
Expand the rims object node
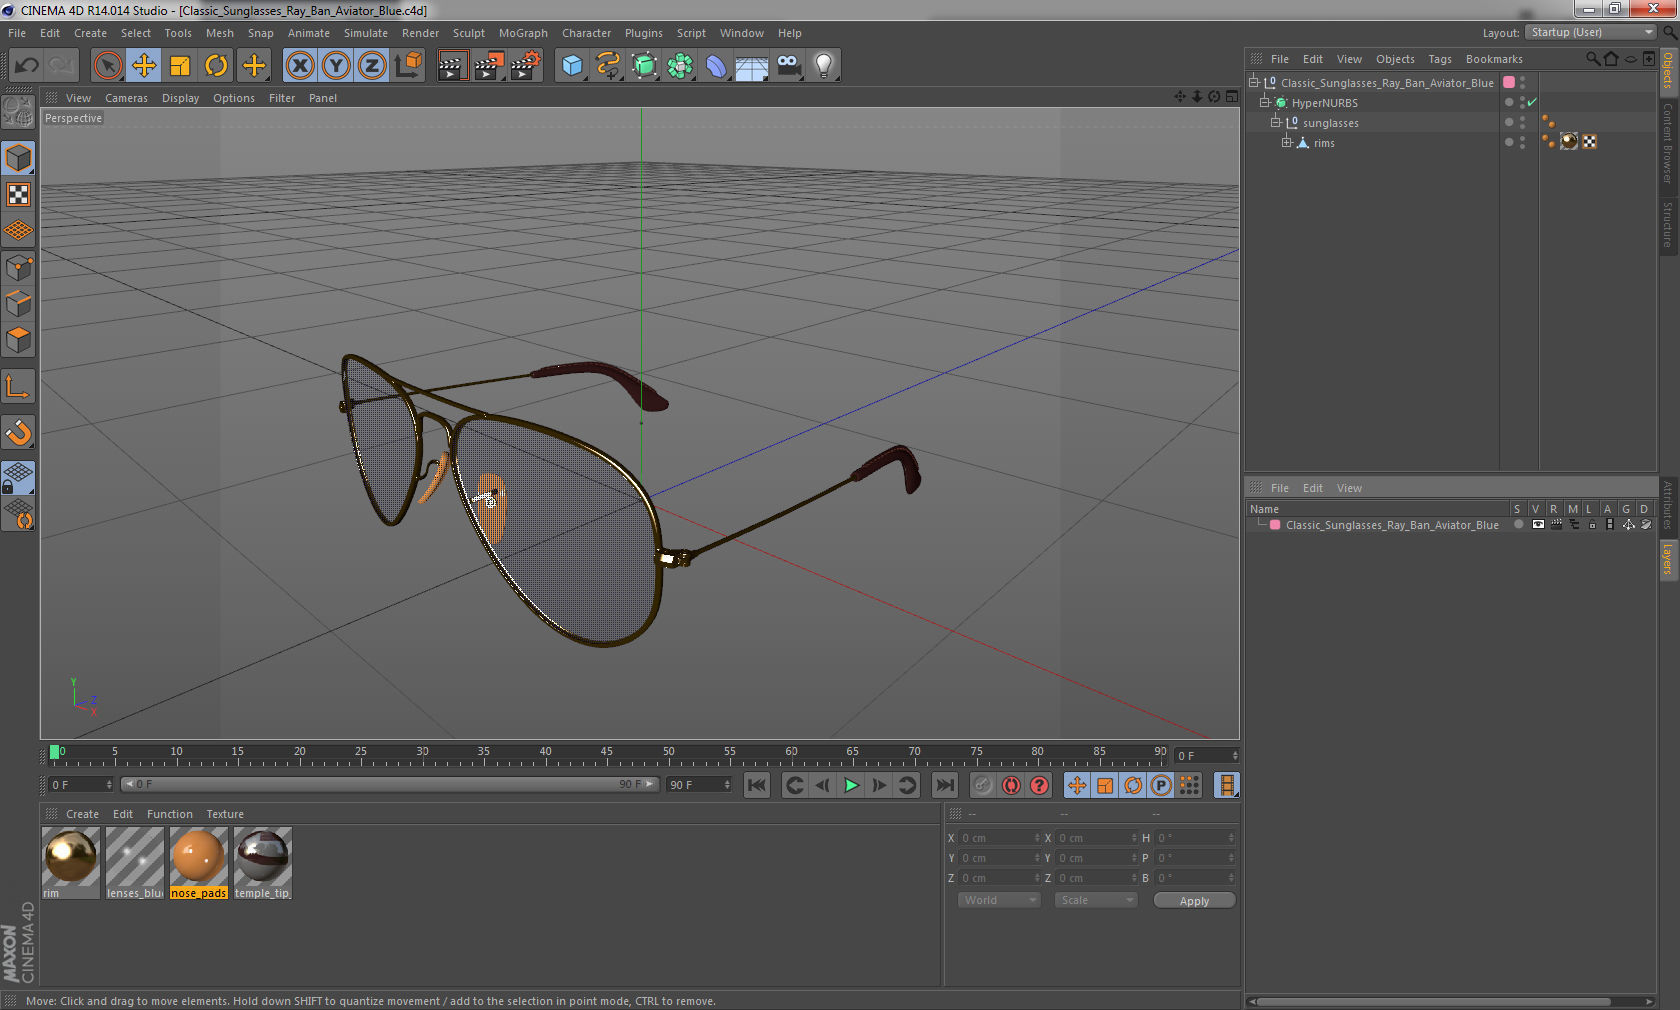click(1287, 142)
